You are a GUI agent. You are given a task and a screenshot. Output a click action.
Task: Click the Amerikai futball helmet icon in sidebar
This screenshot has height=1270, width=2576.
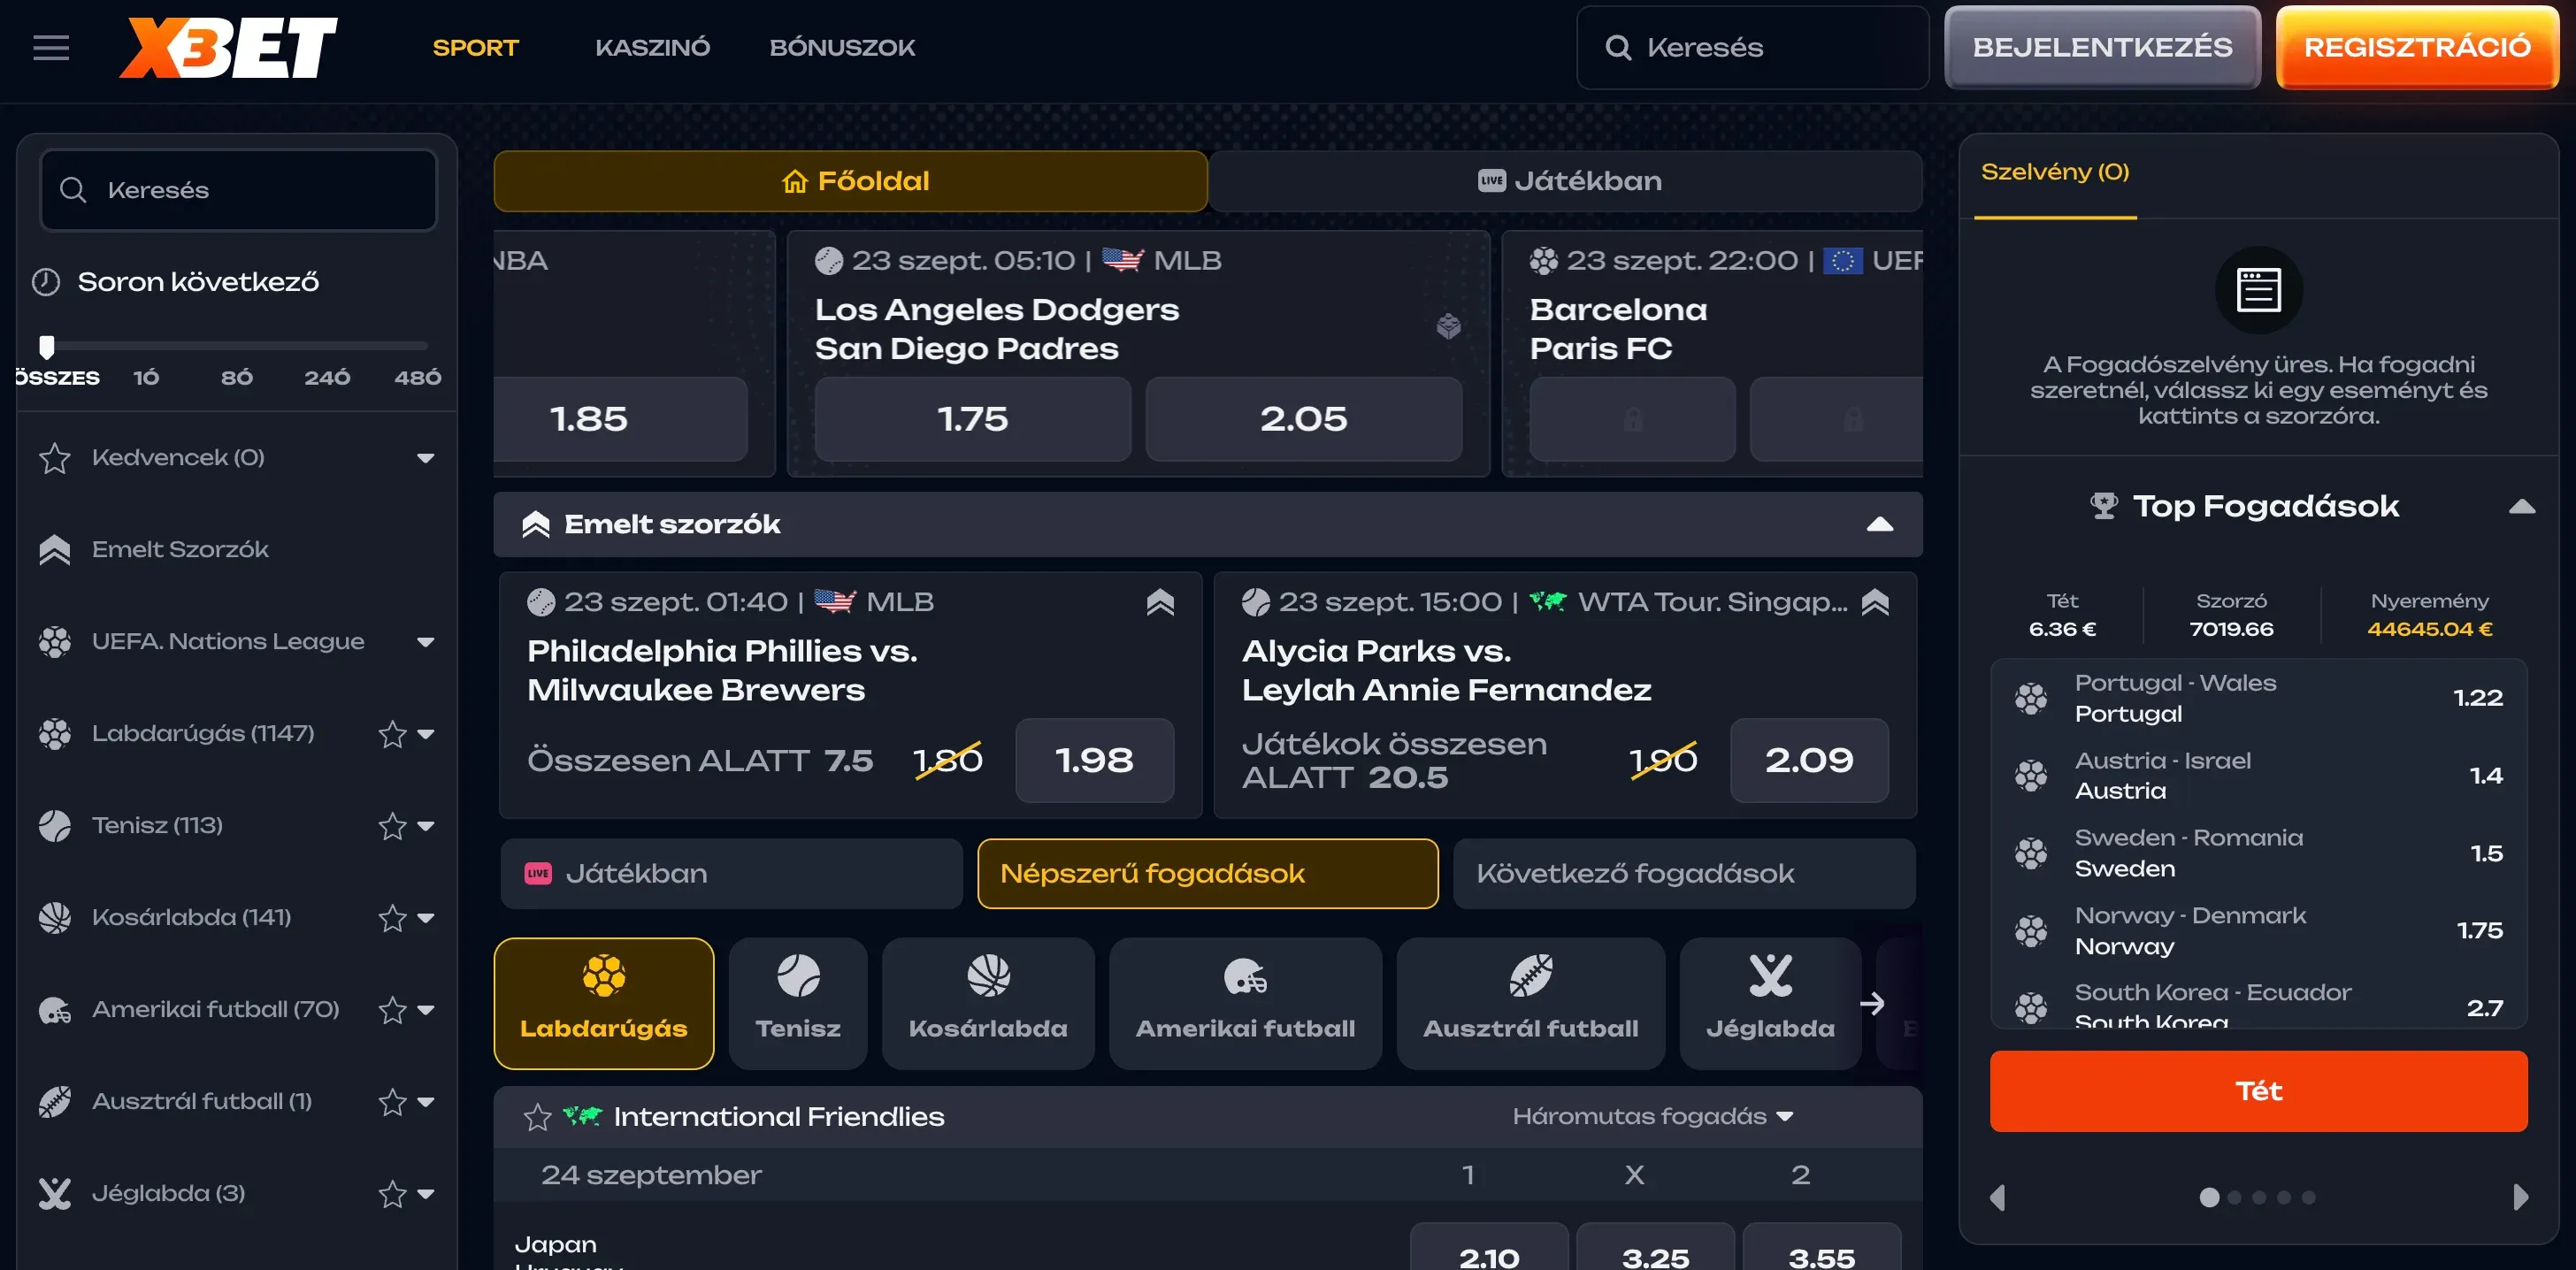pos(54,1009)
